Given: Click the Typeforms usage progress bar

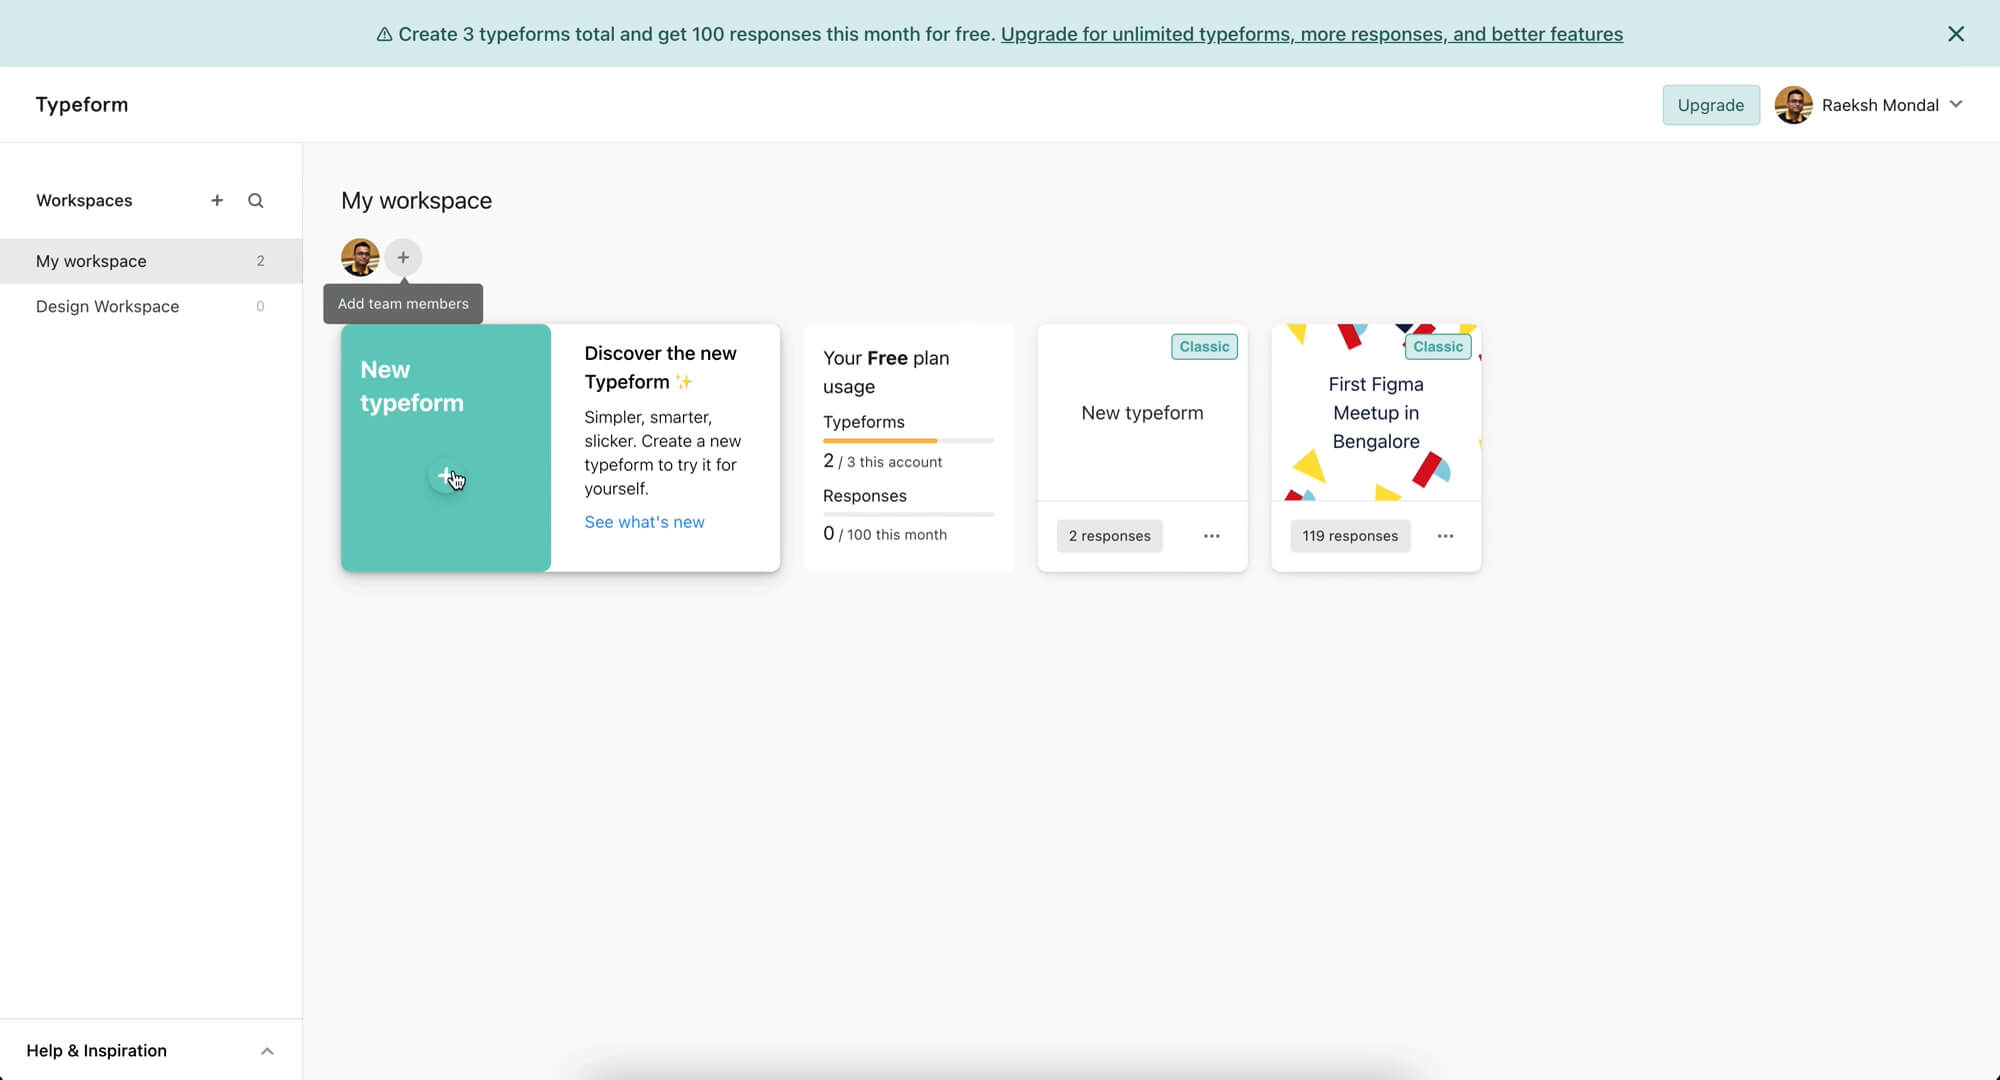Looking at the screenshot, I should [x=908, y=440].
